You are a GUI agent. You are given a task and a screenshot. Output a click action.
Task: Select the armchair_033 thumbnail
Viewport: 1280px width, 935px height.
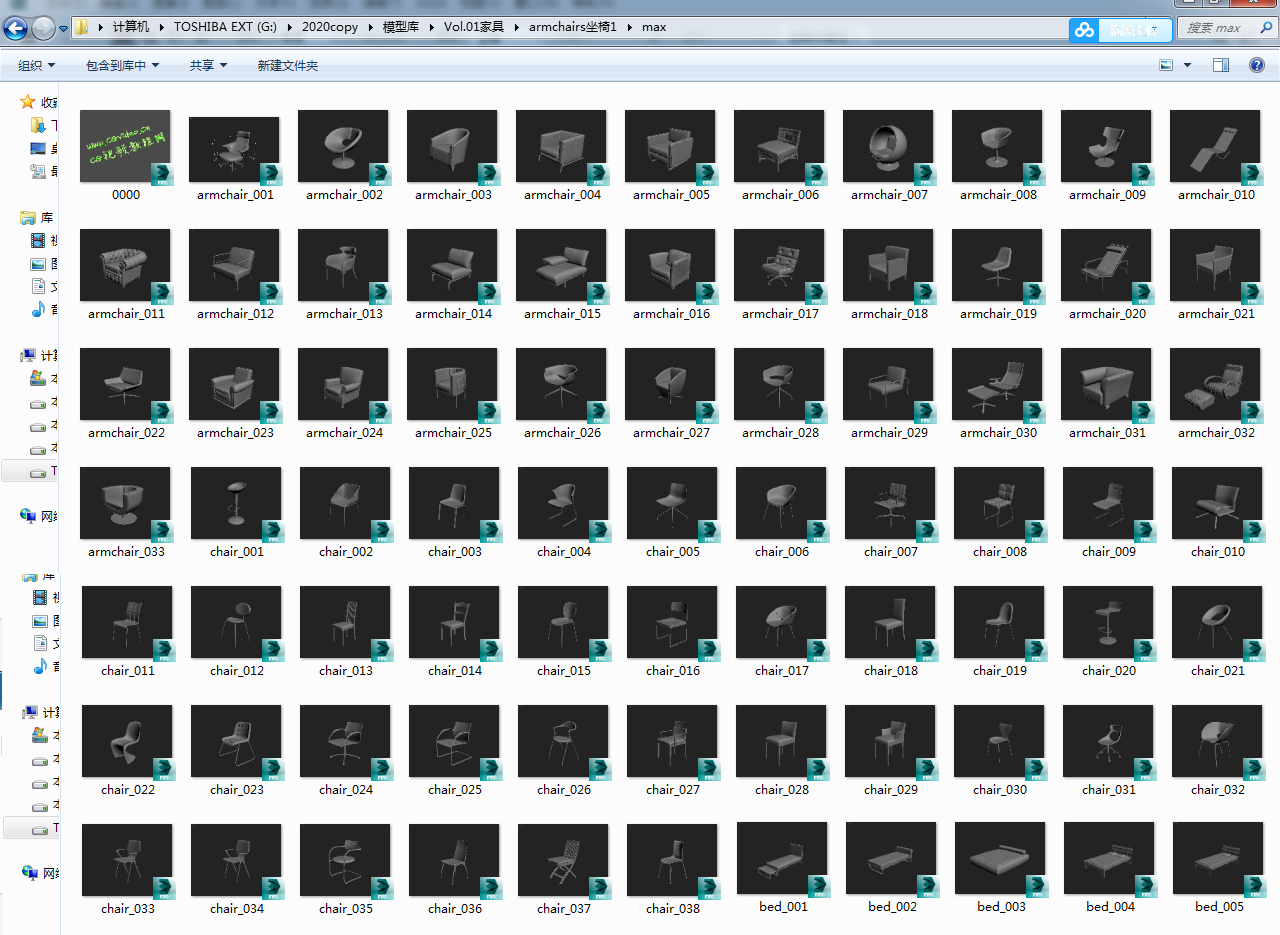click(125, 504)
